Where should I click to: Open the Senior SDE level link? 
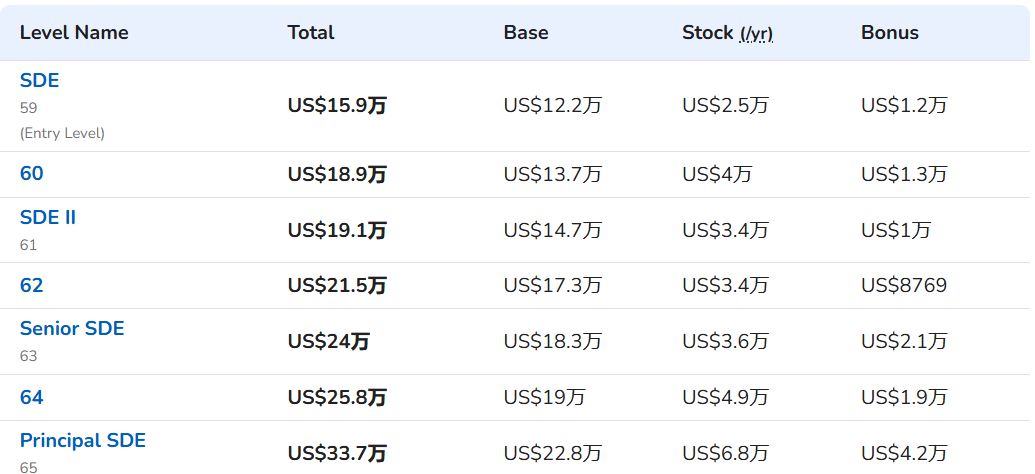(72, 328)
